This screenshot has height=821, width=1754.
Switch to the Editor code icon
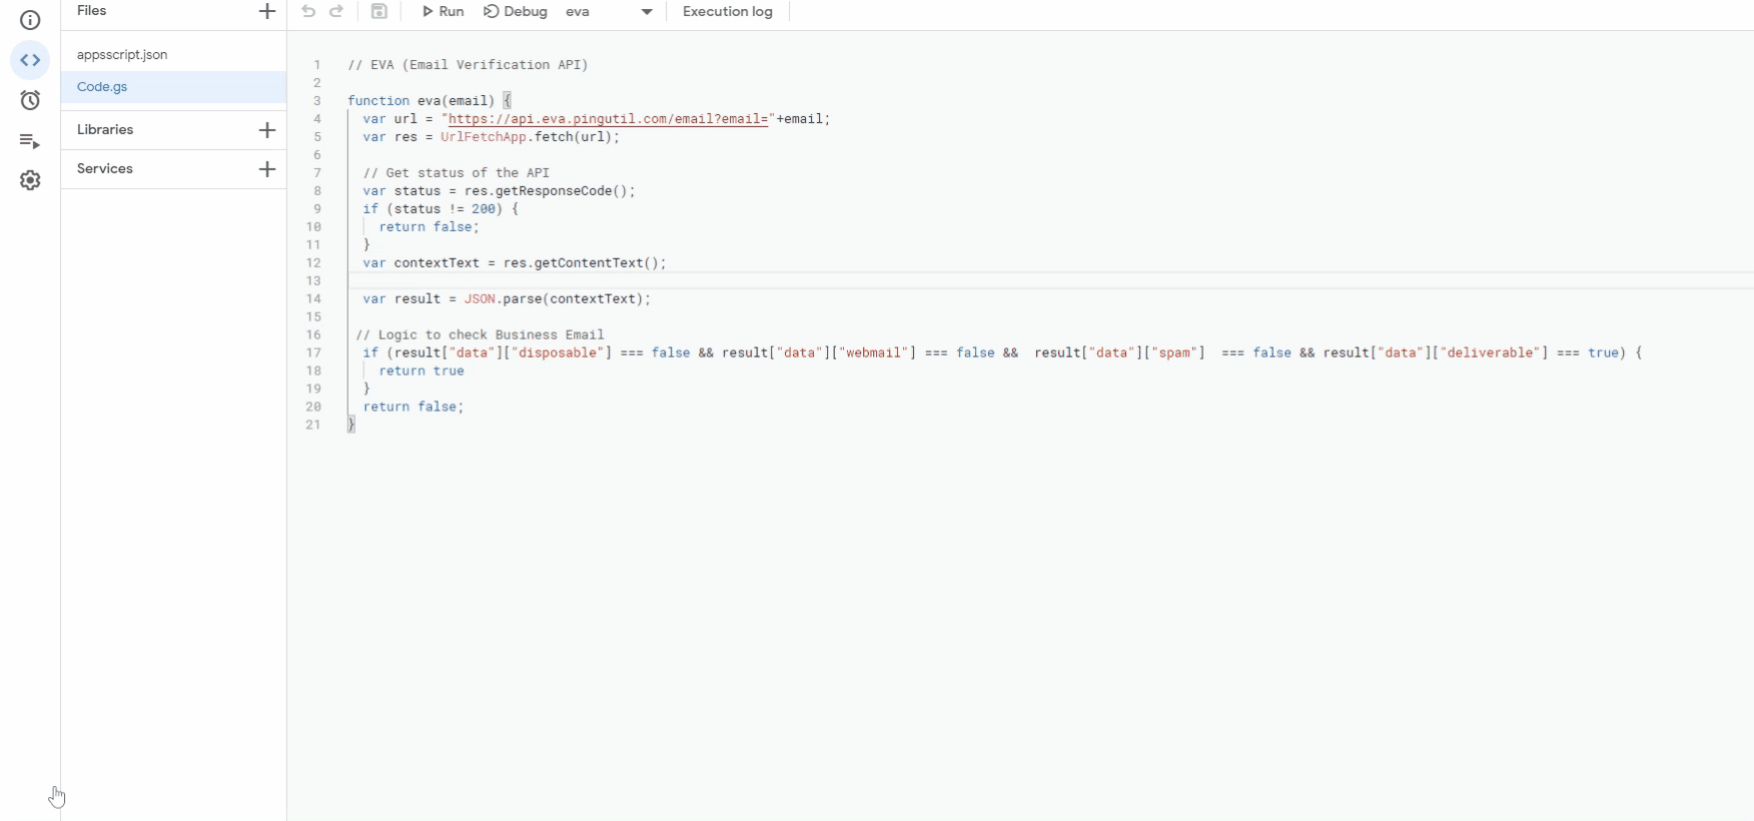click(30, 60)
